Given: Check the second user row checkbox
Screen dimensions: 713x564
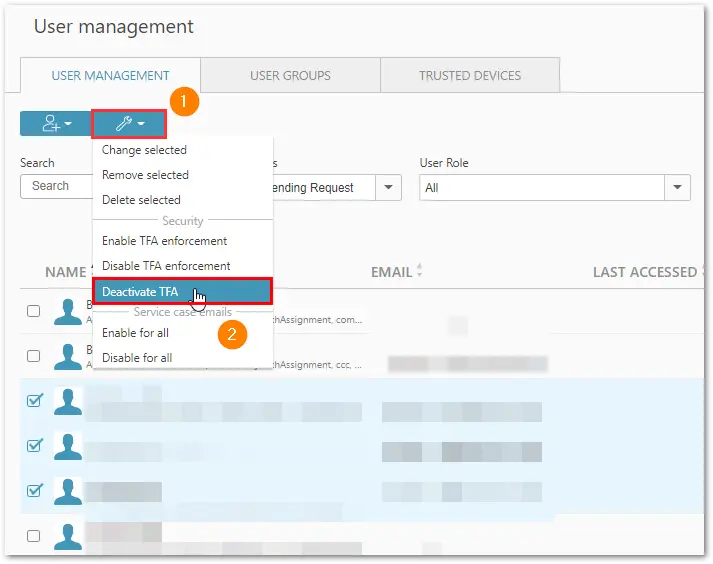Looking at the screenshot, I should pyautogui.click(x=34, y=356).
